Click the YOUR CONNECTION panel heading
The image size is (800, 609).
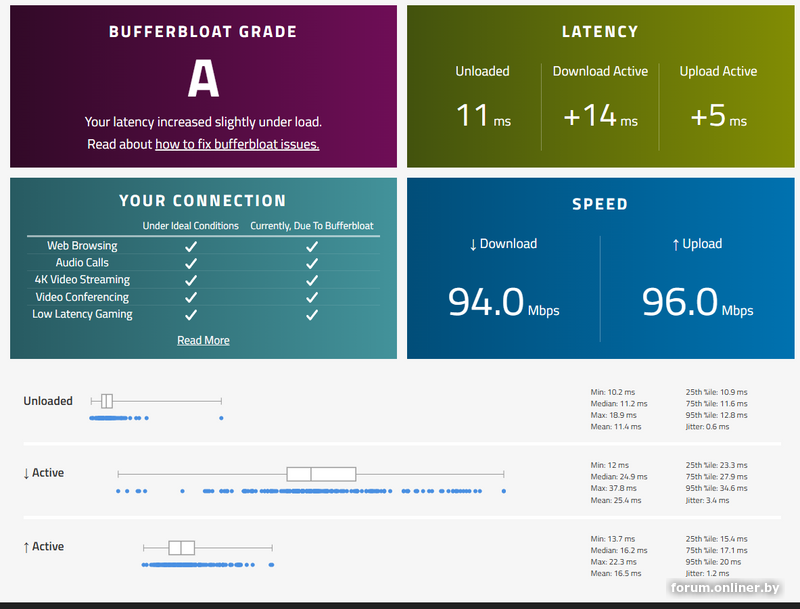[203, 201]
